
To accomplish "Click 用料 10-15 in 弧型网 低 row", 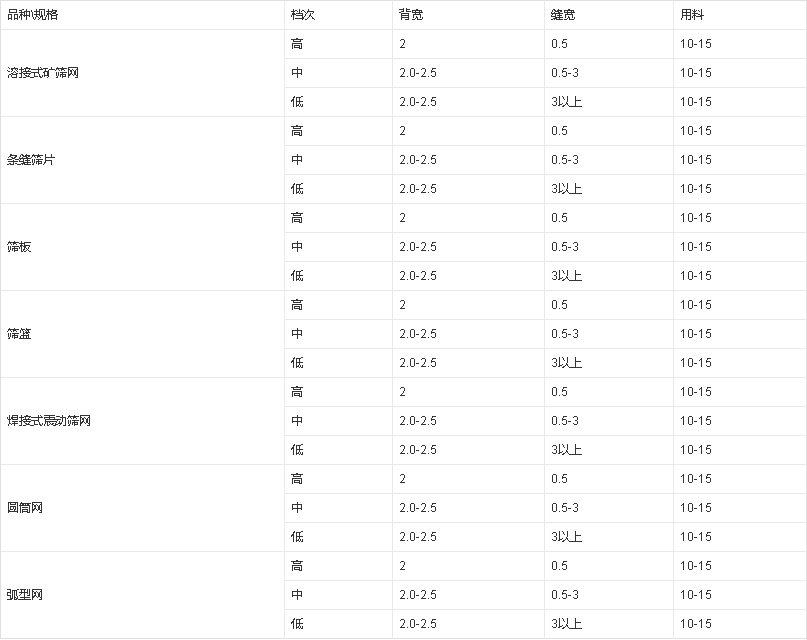I will pos(695,624).
